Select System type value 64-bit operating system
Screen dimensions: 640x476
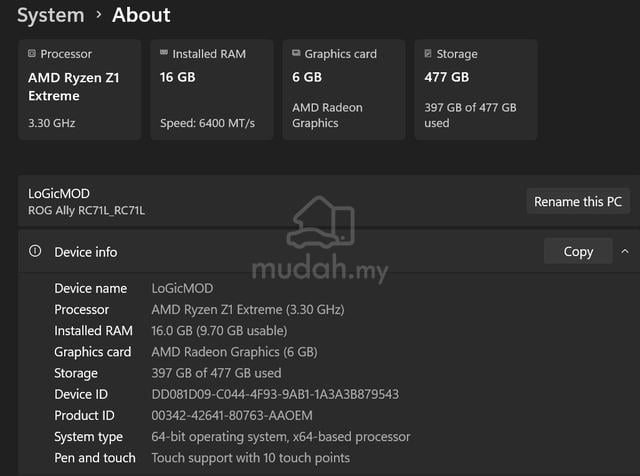pos(281,437)
